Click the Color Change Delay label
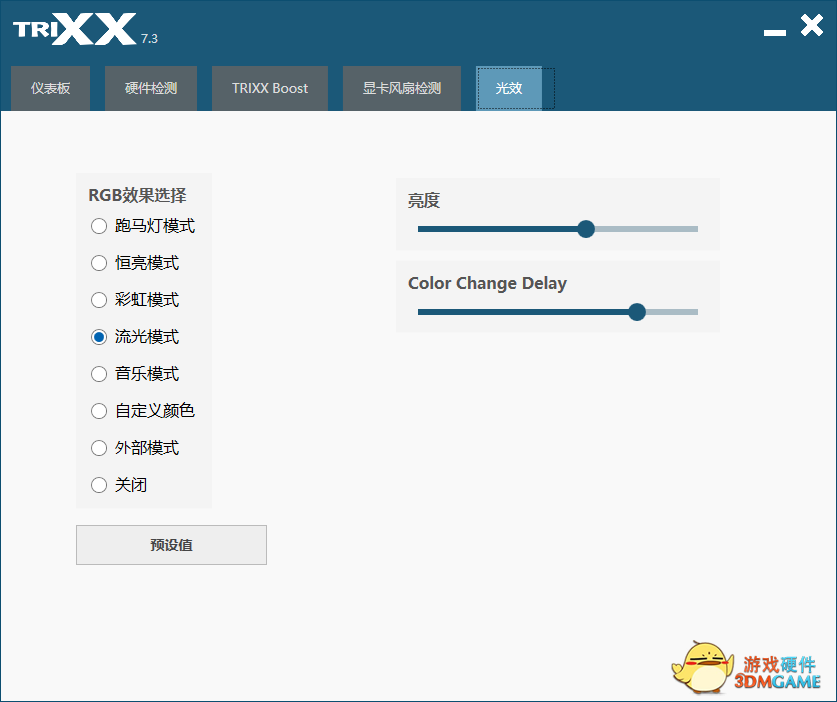The width and height of the screenshot is (837, 702). [x=487, y=283]
